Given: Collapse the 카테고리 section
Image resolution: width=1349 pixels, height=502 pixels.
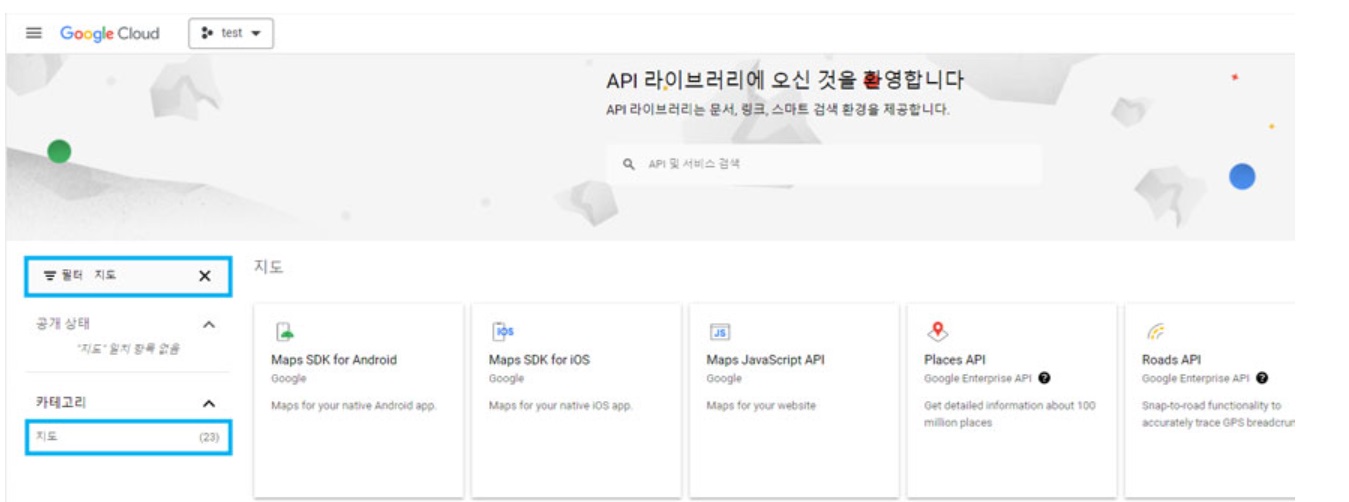Looking at the screenshot, I should click(209, 403).
